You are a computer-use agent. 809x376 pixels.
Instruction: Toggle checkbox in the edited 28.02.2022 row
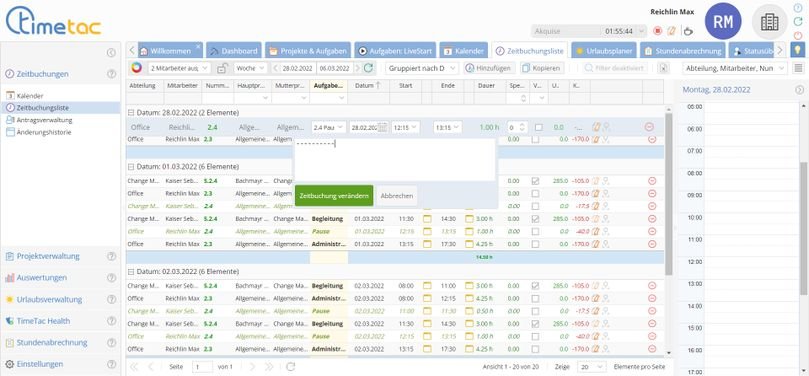(539, 127)
